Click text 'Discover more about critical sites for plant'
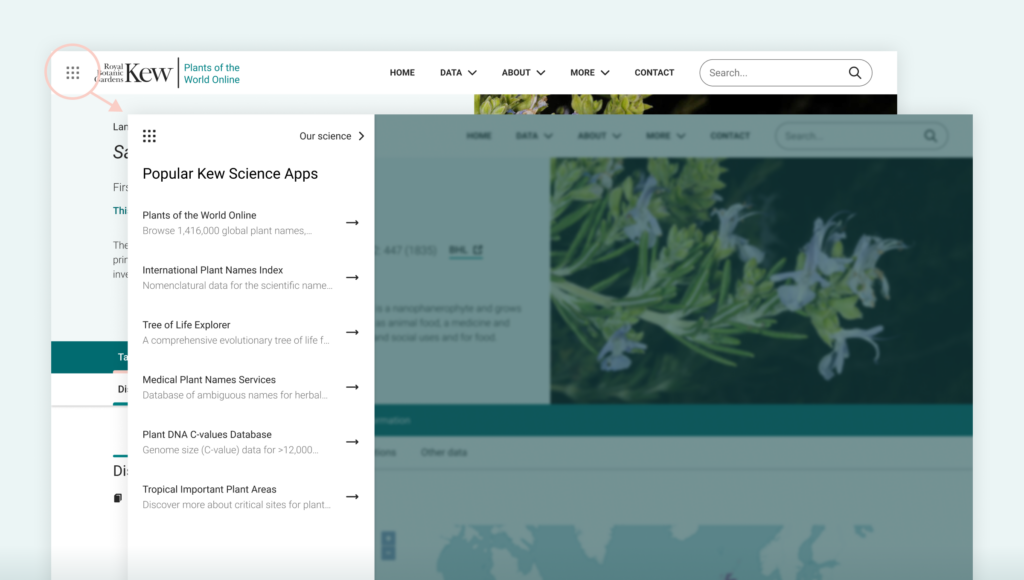 tap(236, 505)
